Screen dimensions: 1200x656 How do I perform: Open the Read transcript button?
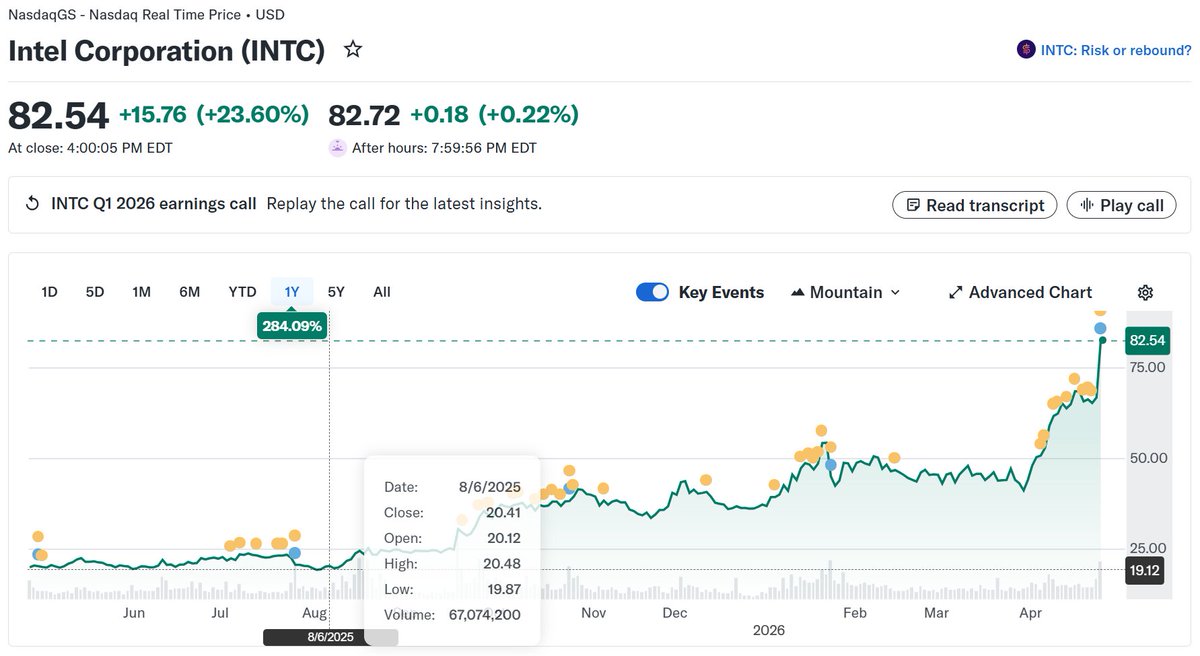975,205
